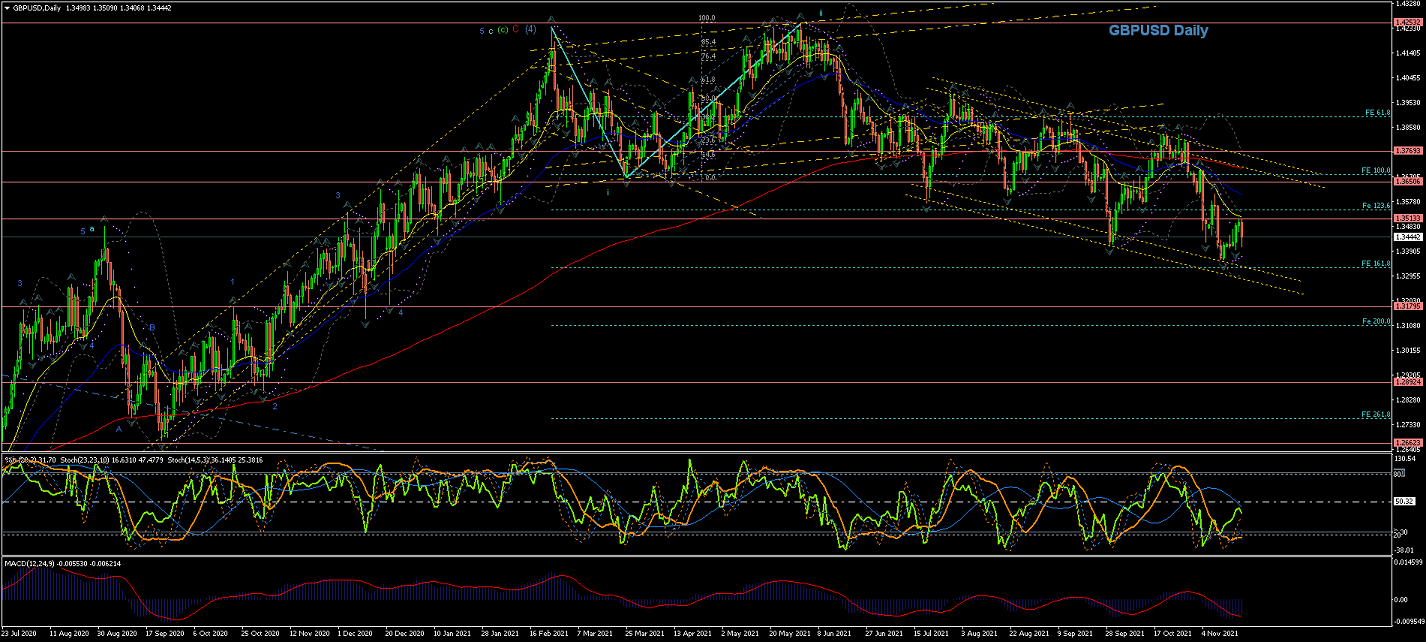Image resolution: width=1426 pixels, height=642 pixels.
Task: Click the 1.26623 red price level tag
Action: point(1407,442)
